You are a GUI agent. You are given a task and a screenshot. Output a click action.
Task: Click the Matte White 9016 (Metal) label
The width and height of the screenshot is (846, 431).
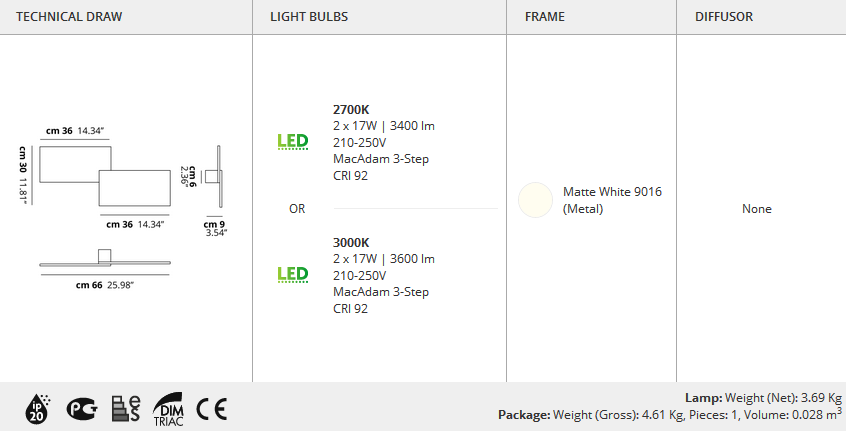[612, 200]
